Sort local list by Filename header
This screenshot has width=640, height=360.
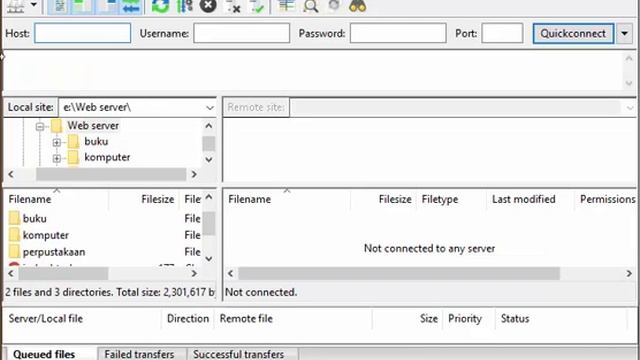(56, 199)
